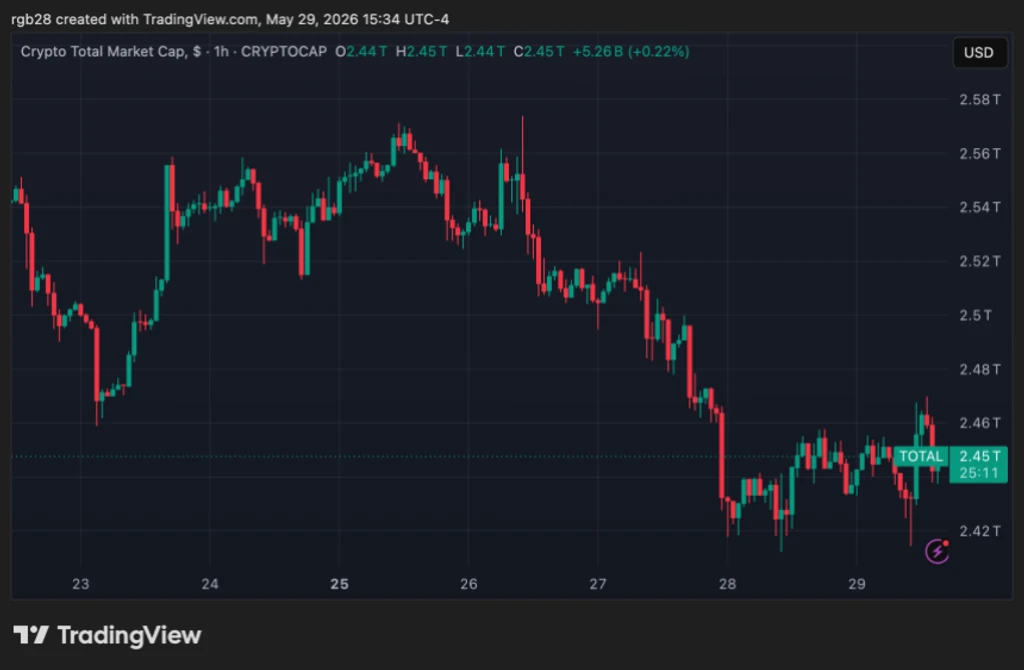The width and height of the screenshot is (1024, 670).
Task: Click the 1h interval in chart legend
Action: point(221,52)
